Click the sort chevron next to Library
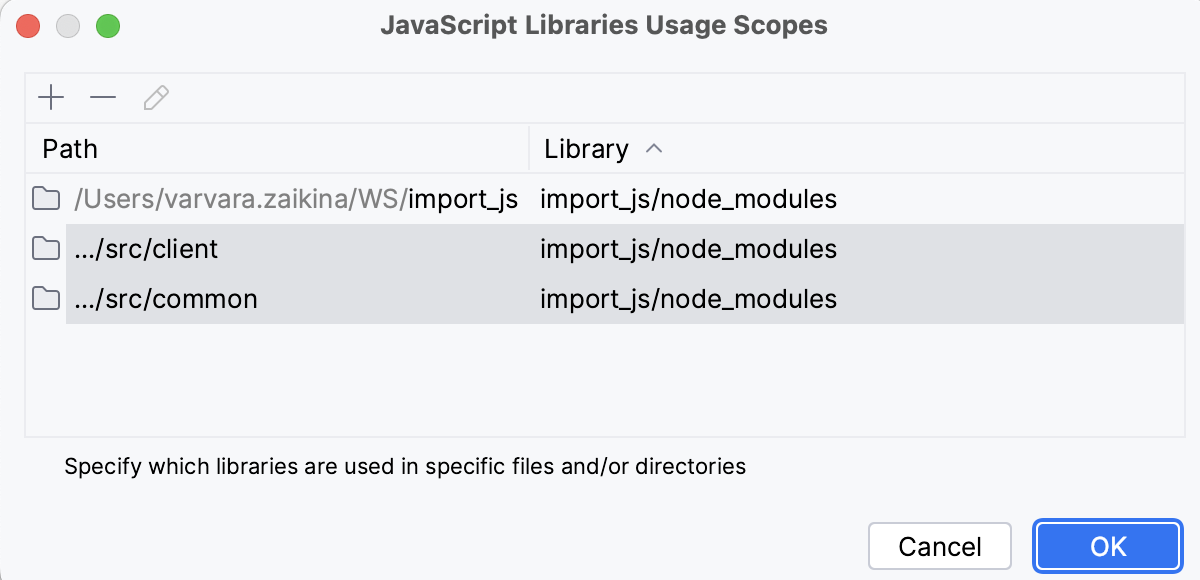The image size is (1200, 580). 655,148
